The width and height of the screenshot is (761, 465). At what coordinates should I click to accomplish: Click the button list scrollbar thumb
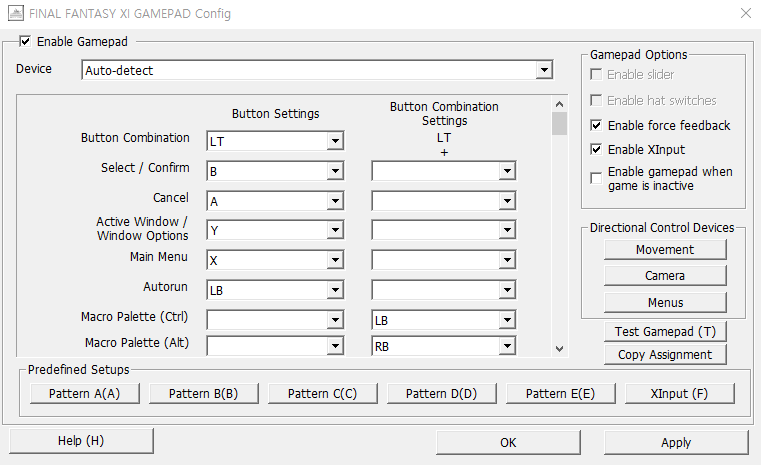point(559,123)
